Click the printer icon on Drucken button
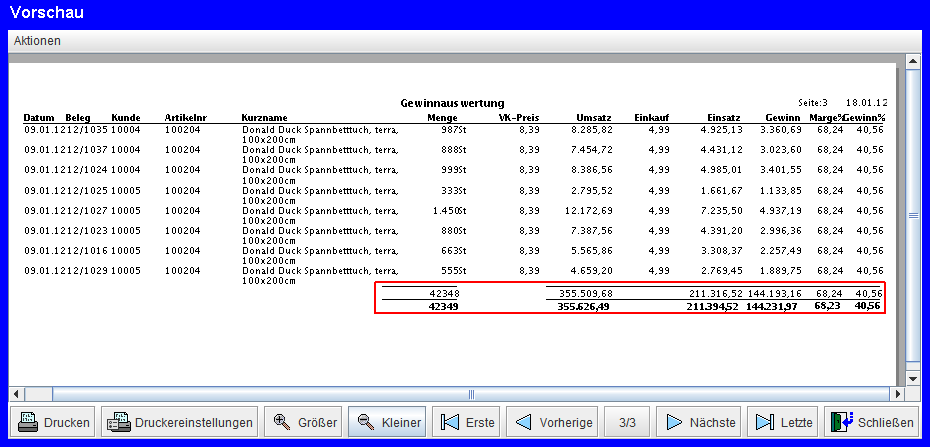Screen dimensions: 930x447 click(28, 423)
